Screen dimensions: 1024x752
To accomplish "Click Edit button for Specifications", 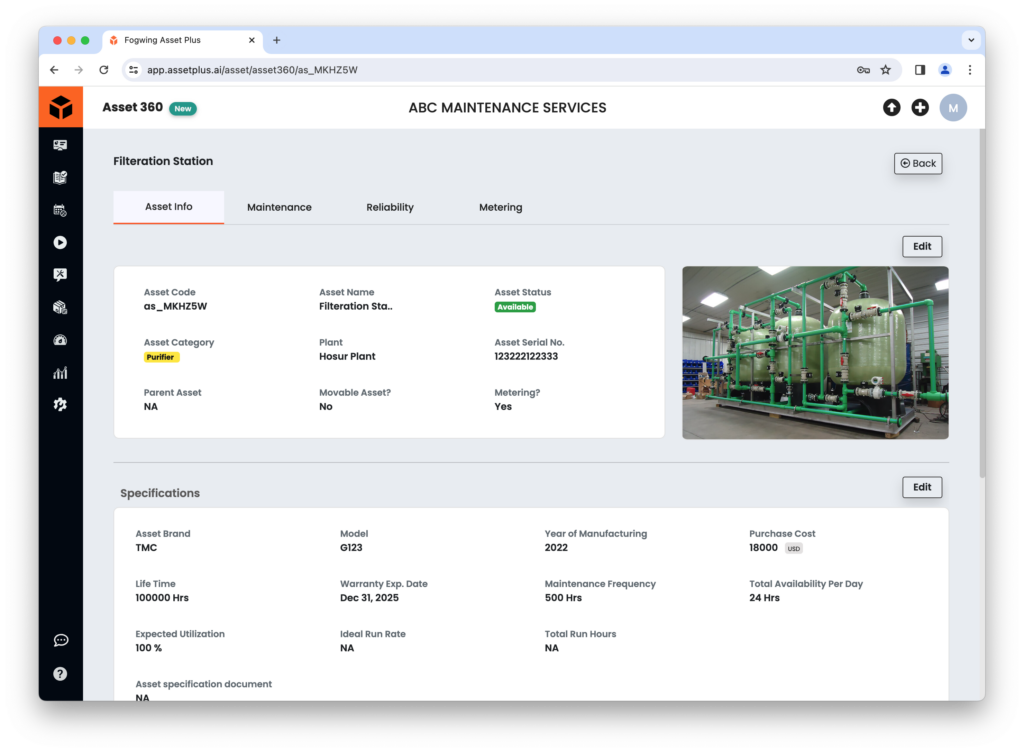I will tap(921, 487).
